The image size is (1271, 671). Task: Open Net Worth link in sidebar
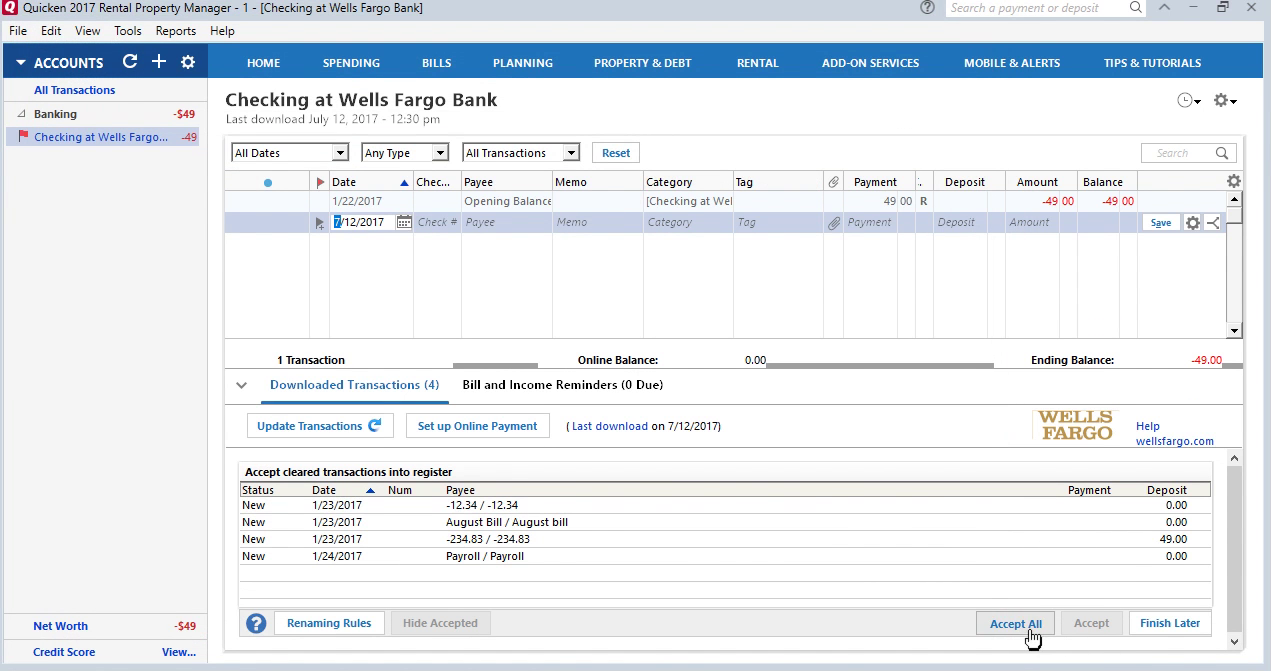pos(60,626)
